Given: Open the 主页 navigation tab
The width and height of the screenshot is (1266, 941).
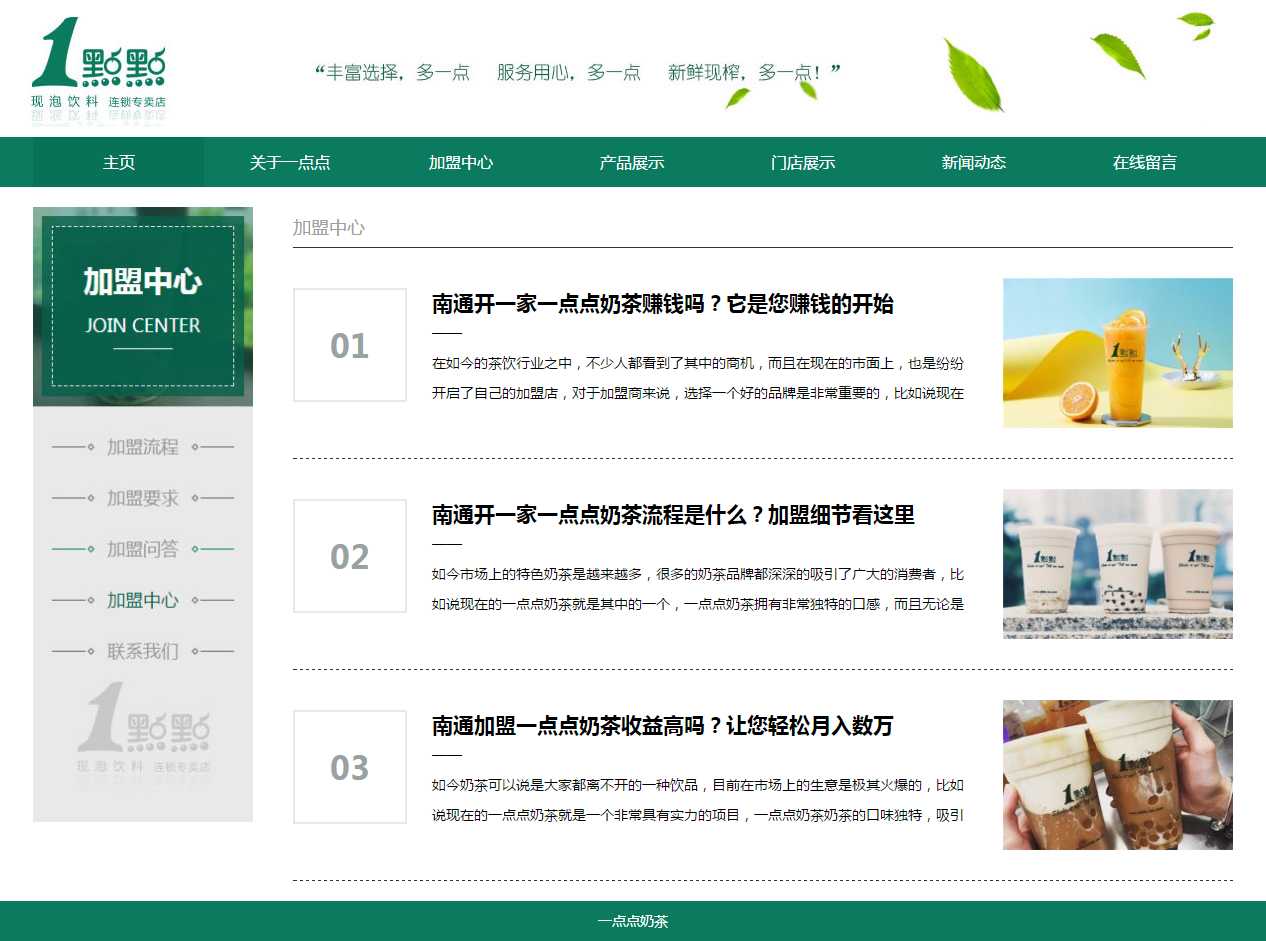Looking at the screenshot, I should [119, 162].
